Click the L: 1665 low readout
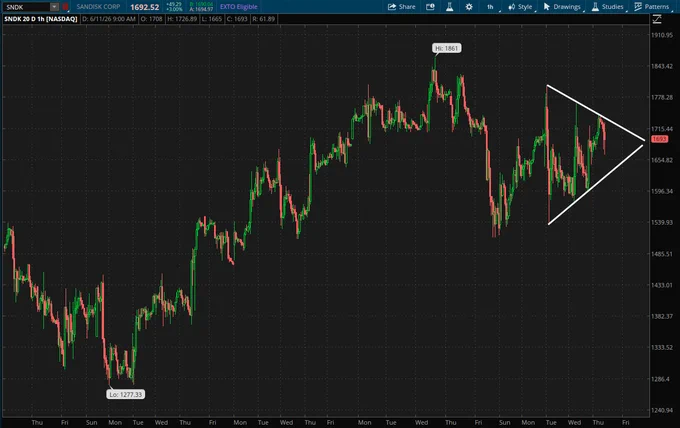Image resolution: width=680 pixels, height=428 pixels. point(212,19)
